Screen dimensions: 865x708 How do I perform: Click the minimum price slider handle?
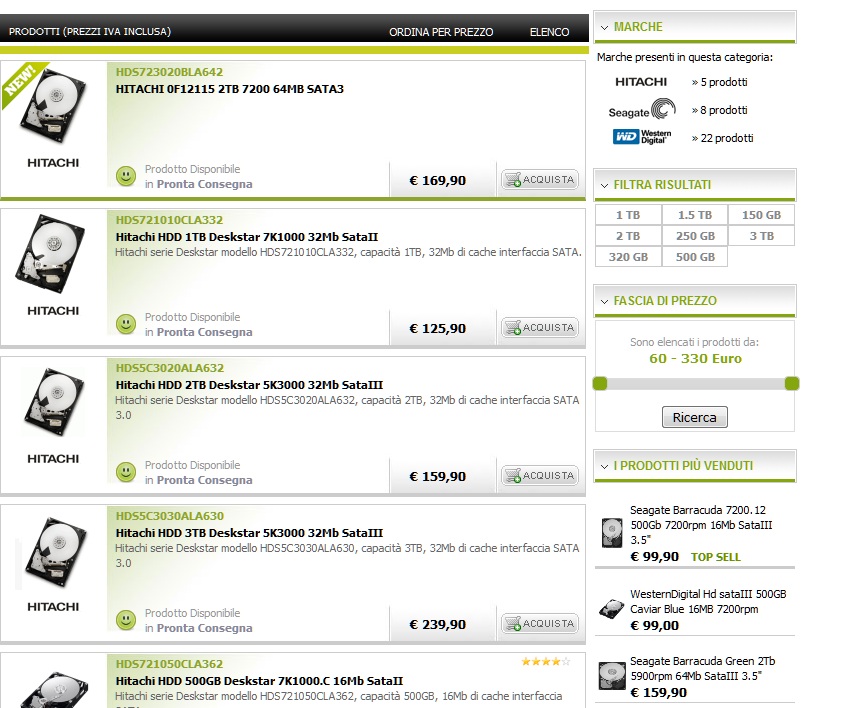600,384
